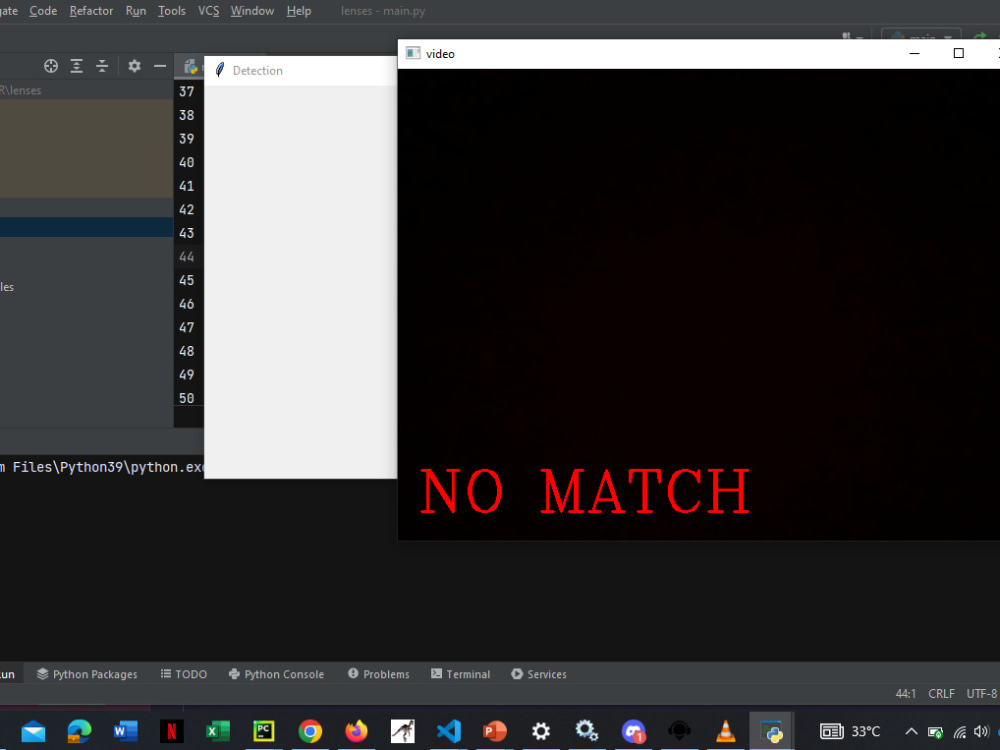Click line number 44 in the gutter
The height and width of the screenshot is (750, 1000).
tap(186, 256)
